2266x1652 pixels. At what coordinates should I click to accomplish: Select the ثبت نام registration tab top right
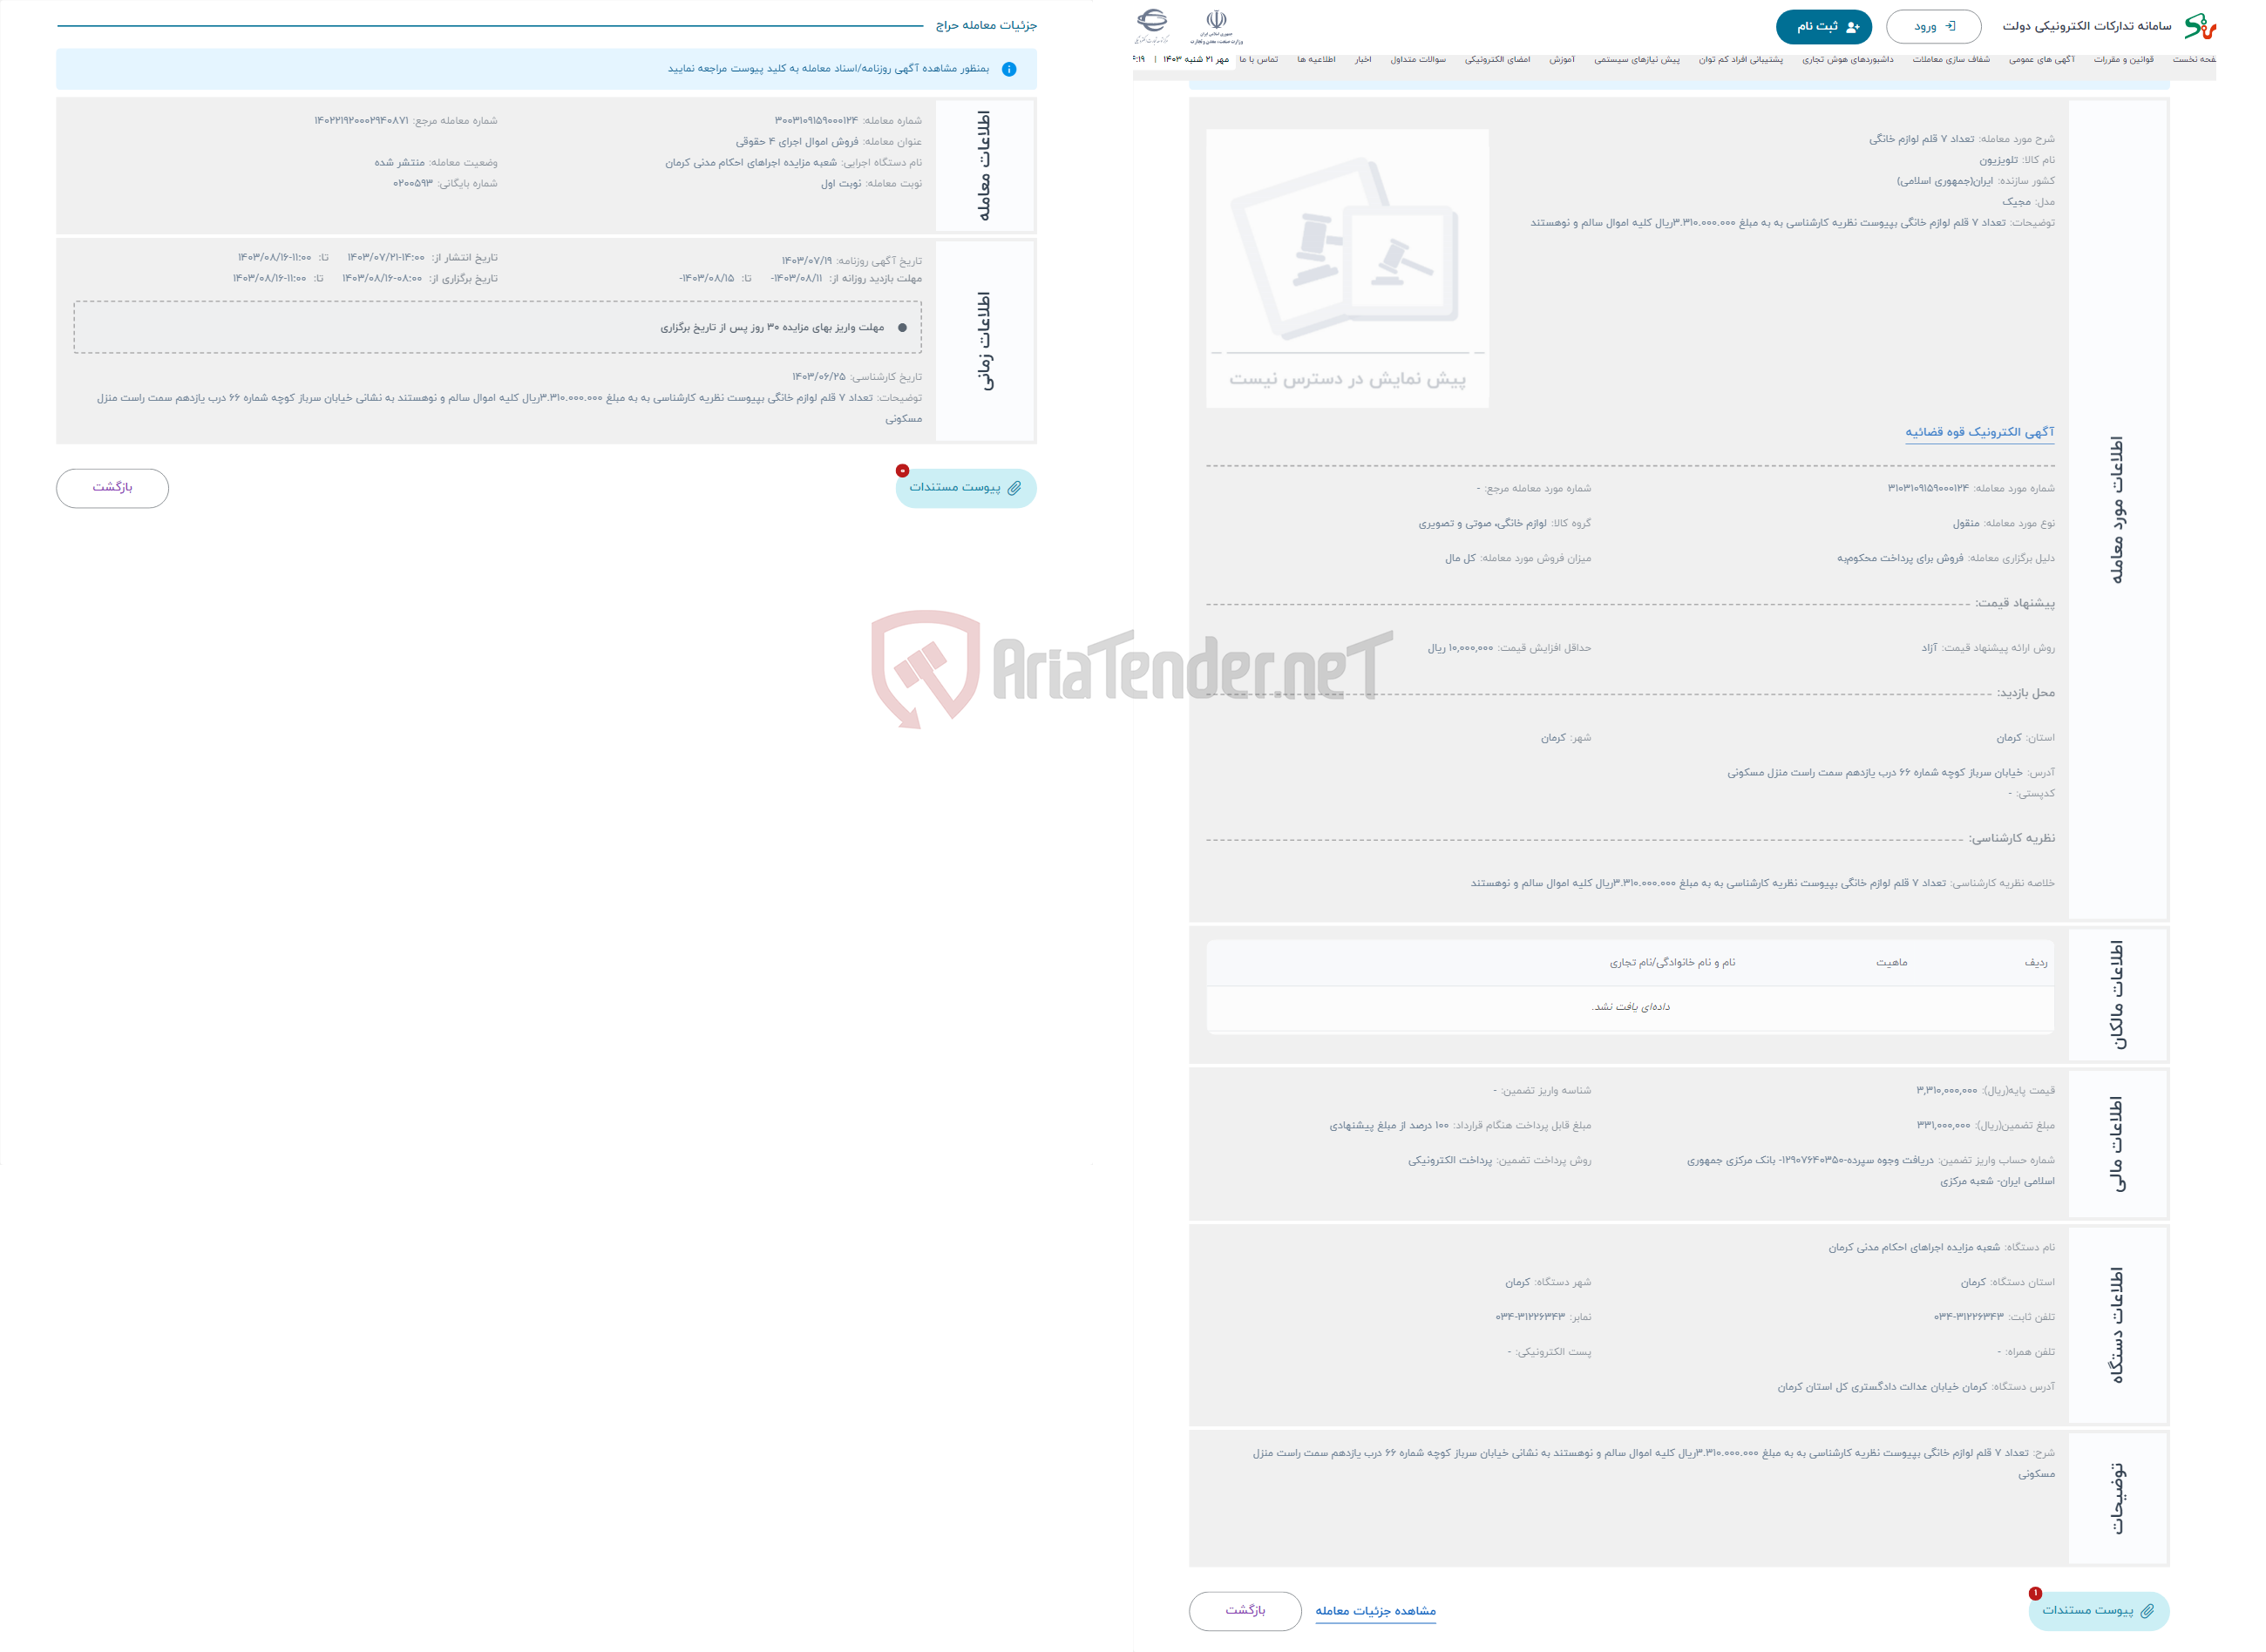pyautogui.click(x=1819, y=24)
